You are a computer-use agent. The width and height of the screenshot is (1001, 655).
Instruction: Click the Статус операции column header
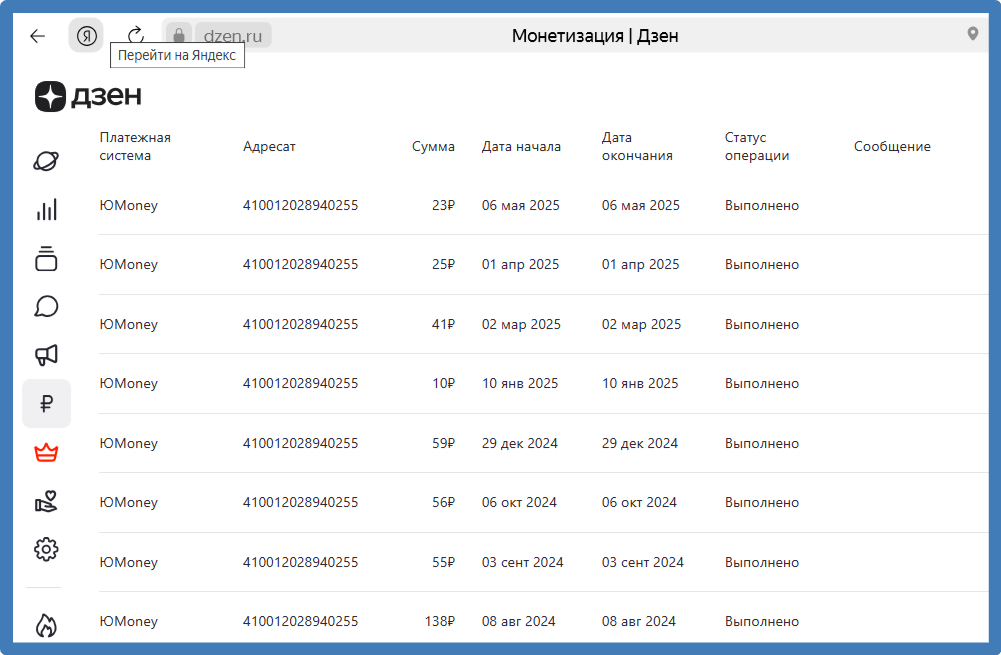pyautogui.click(x=756, y=146)
